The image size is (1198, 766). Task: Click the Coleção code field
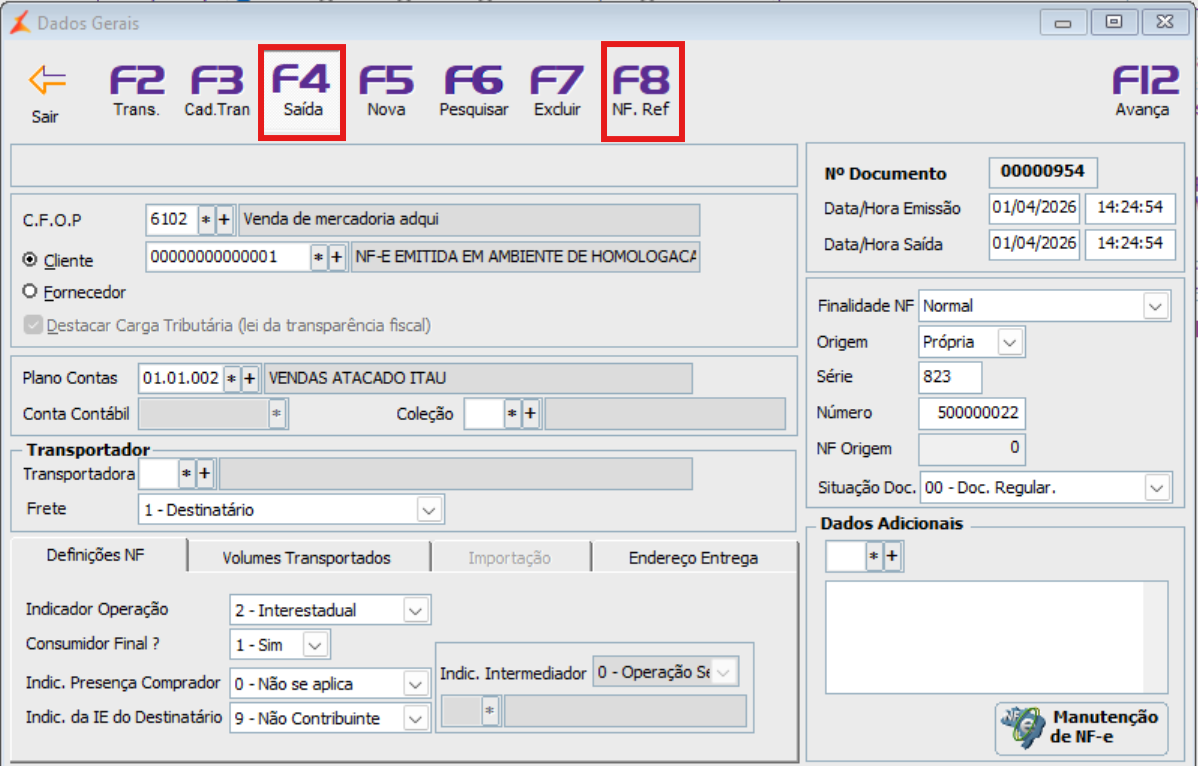(484, 414)
